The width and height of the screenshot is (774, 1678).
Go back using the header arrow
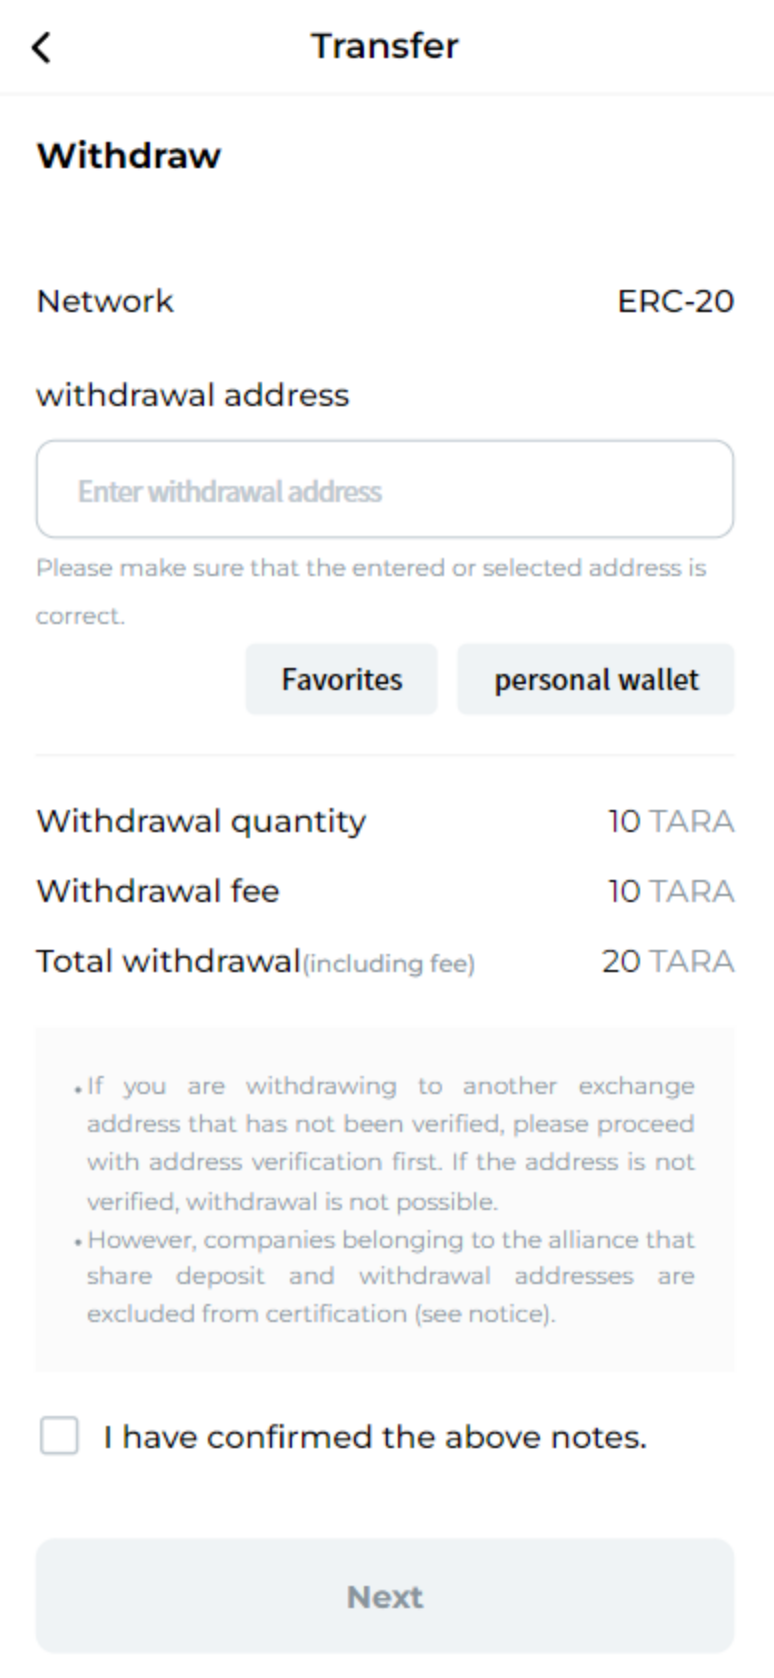tap(41, 47)
